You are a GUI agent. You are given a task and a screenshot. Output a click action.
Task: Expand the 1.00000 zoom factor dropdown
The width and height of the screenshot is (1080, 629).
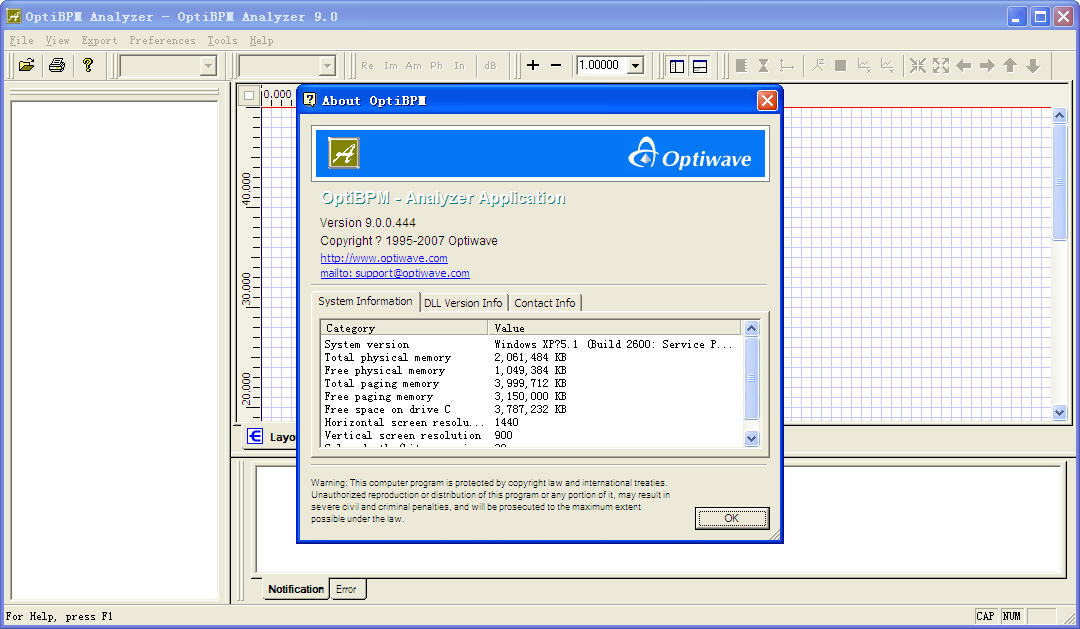point(636,65)
